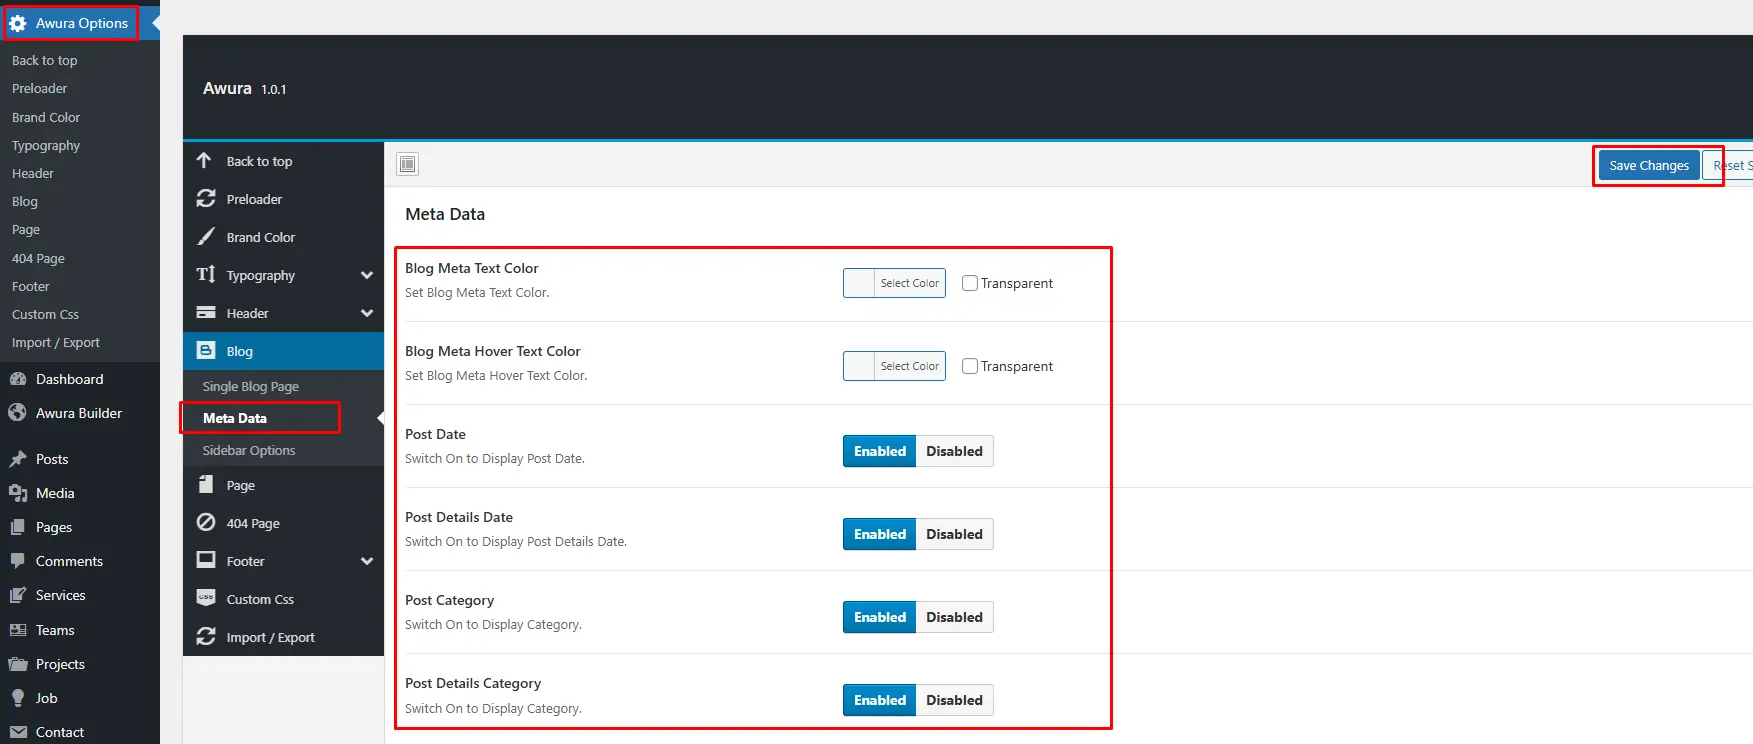Click the Posts pushpin icon
The height and width of the screenshot is (744, 1753).
pyautogui.click(x=17, y=459)
